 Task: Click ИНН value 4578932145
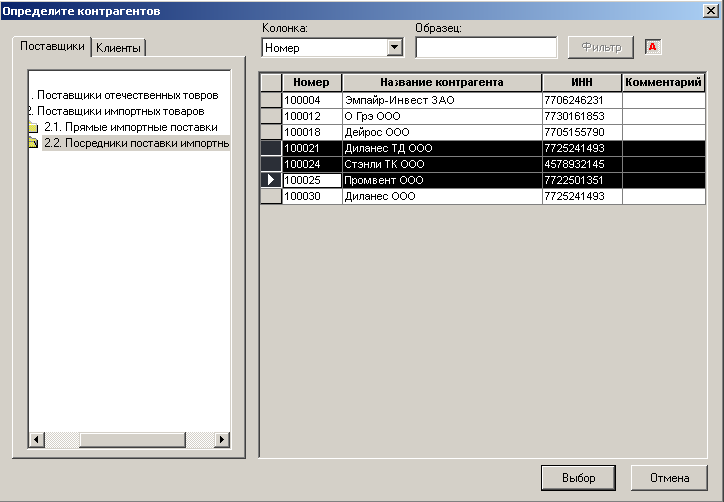[582, 164]
